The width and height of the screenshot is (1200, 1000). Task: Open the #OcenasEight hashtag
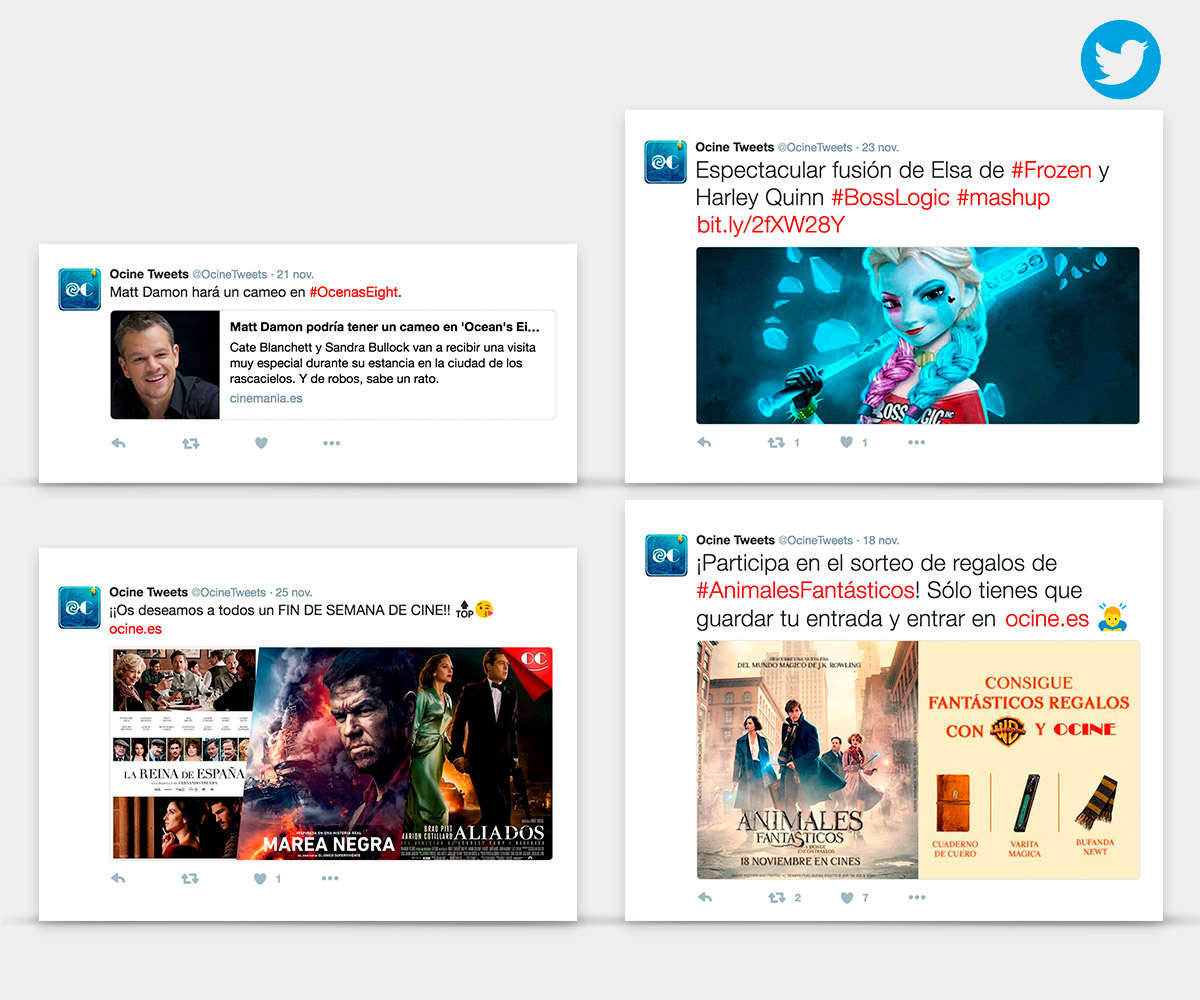354,292
